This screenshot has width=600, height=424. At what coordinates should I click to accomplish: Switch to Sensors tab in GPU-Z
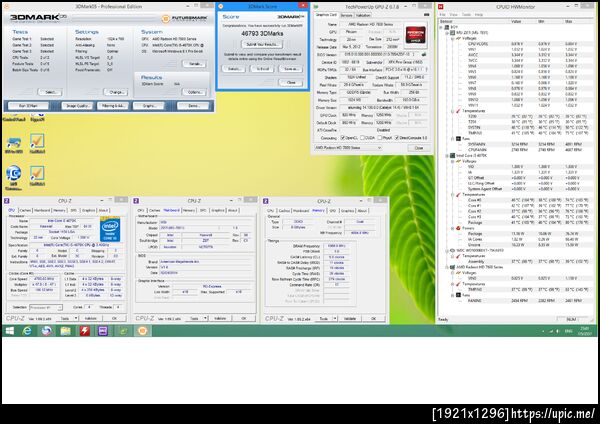pos(346,15)
